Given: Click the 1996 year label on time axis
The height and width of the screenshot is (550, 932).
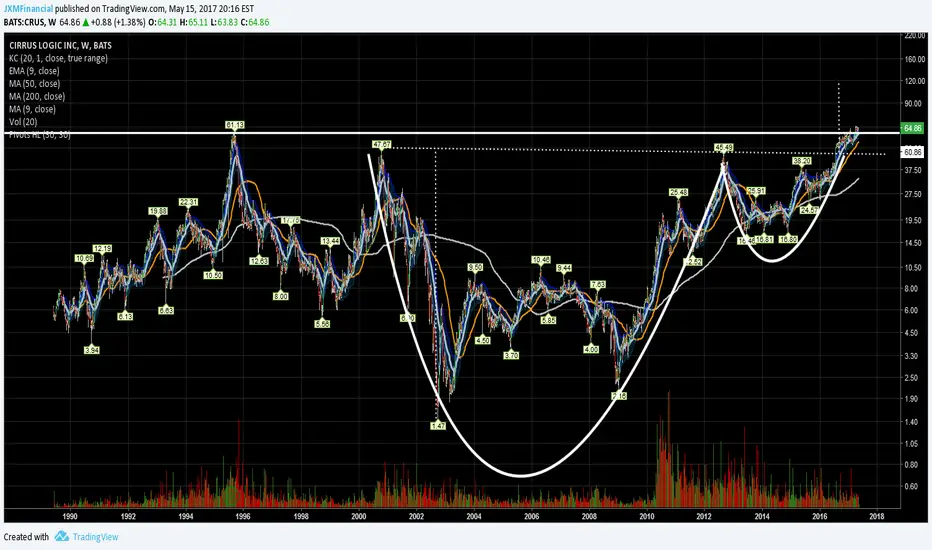Looking at the screenshot, I should [x=243, y=516].
